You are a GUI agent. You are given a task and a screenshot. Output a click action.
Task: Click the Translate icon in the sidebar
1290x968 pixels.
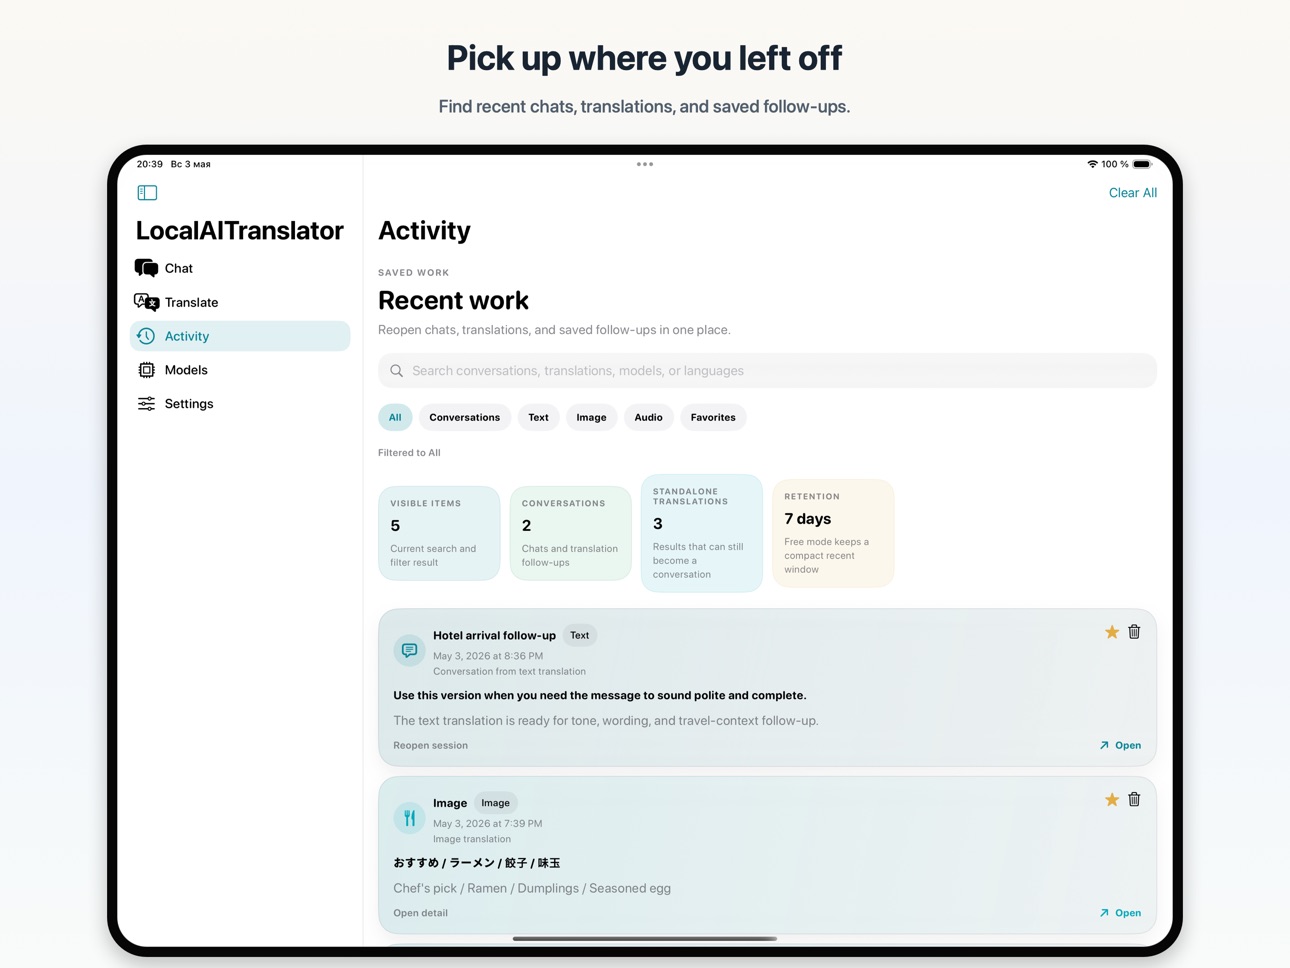(x=146, y=302)
